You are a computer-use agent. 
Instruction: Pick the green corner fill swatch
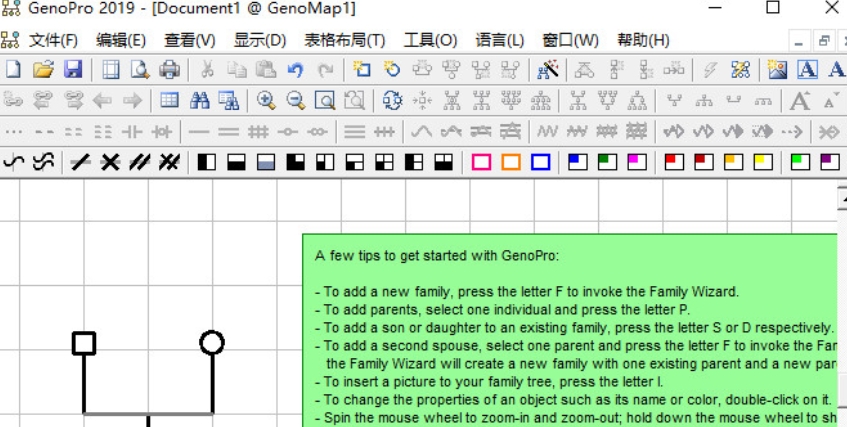(607, 162)
